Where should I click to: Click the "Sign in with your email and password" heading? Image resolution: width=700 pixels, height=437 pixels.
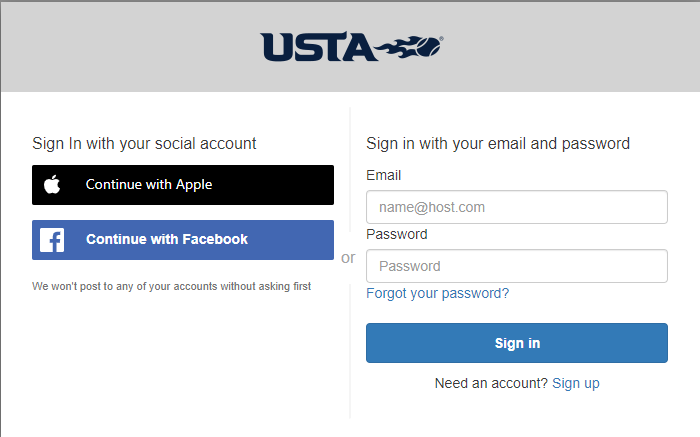pos(498,144)
